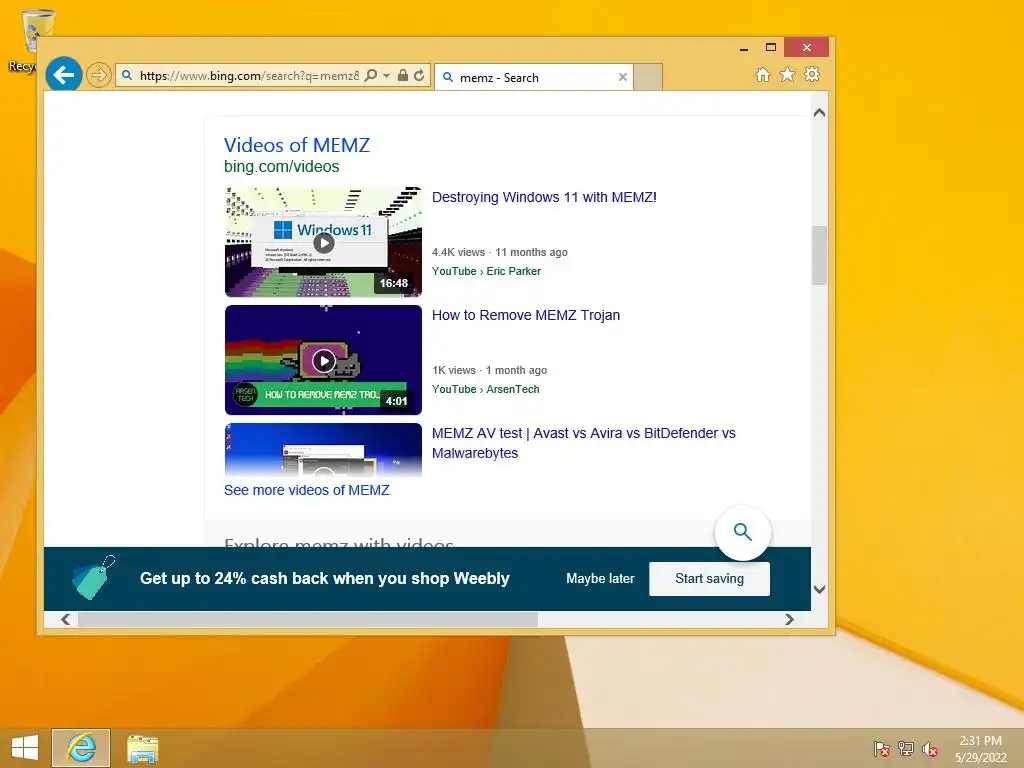Click the vertical scrollbar up arrow
1024x768 pixels.
click(x=820, y=113)
